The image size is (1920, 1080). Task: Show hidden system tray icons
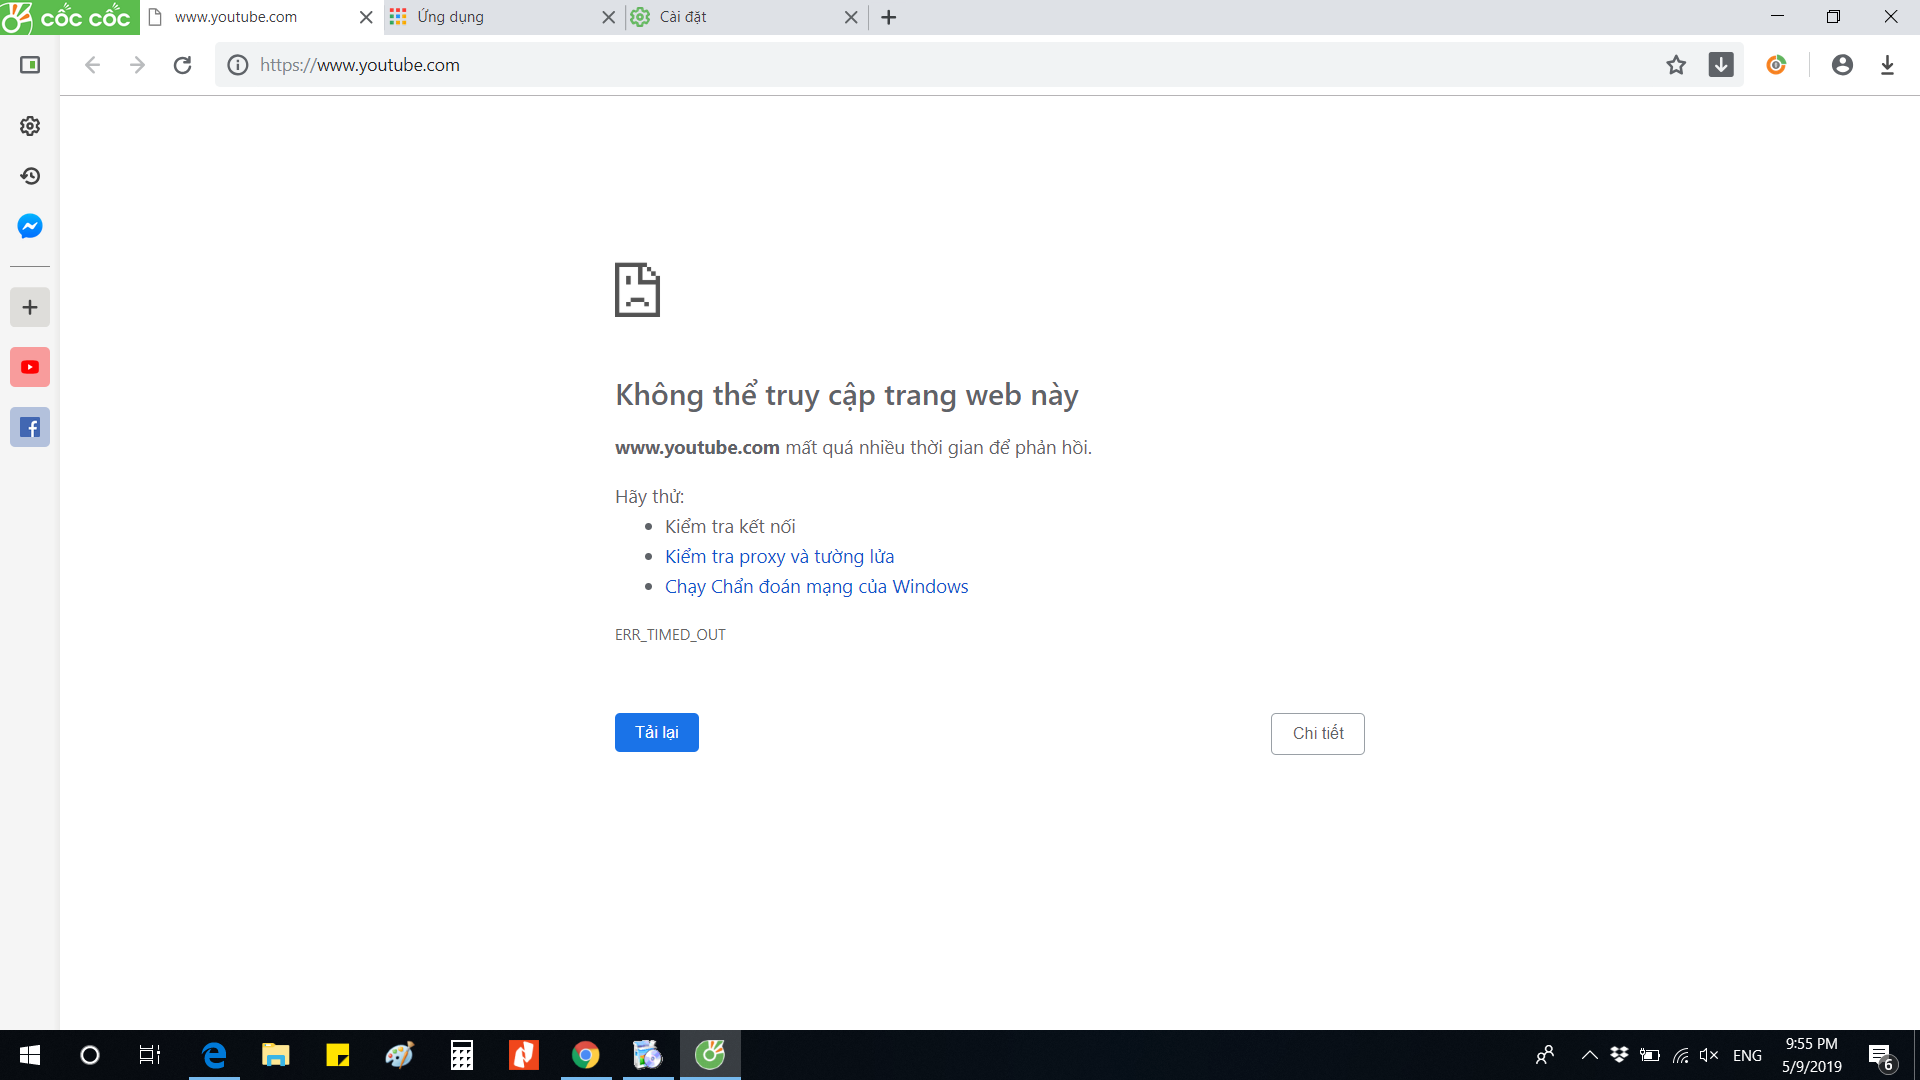coord(1589,1055)
